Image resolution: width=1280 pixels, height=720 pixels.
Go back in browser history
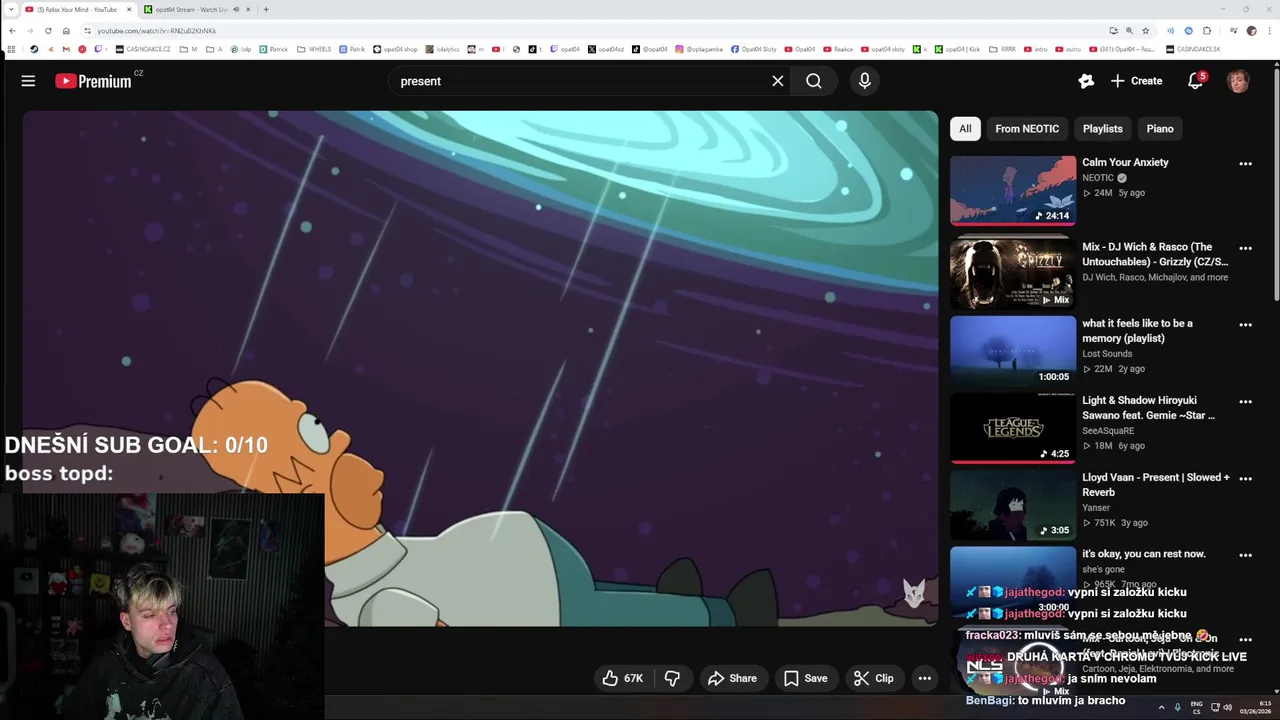tap(12, 31)
